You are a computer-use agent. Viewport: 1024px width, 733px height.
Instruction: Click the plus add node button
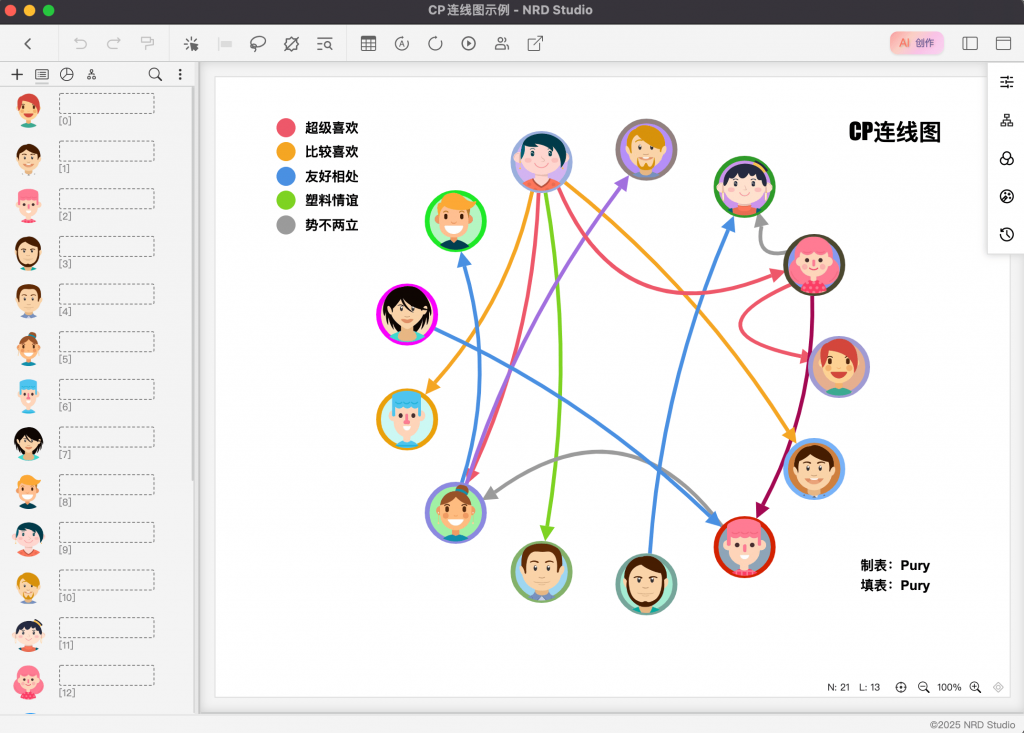(x=17, y=75)
